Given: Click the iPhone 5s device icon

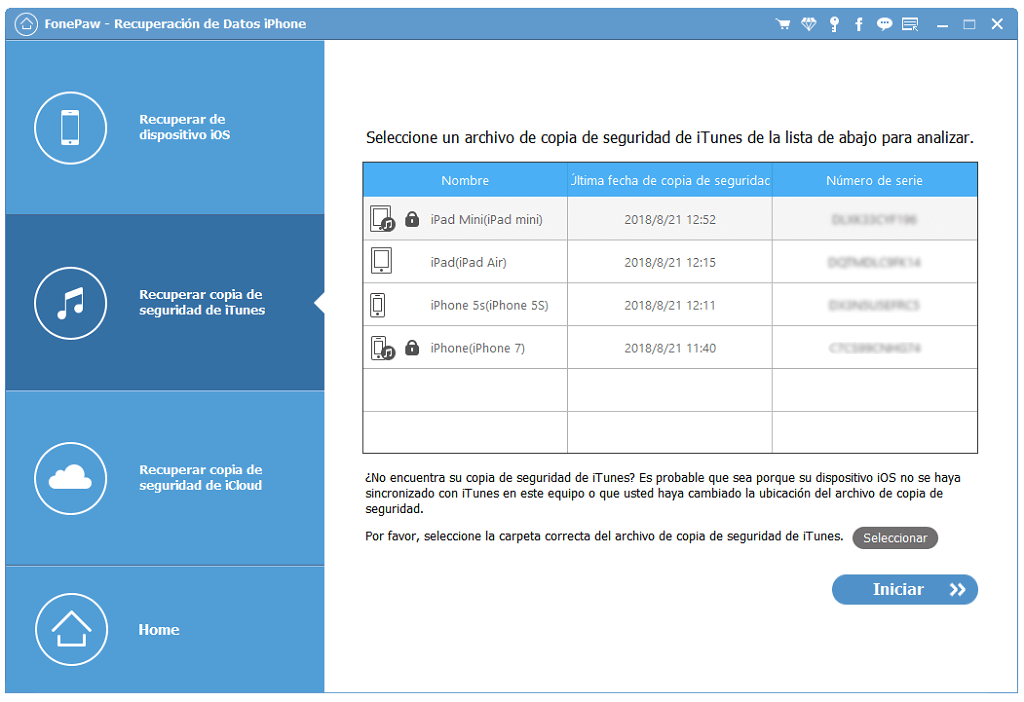Looking at the screenshot, I should (377, 304).
